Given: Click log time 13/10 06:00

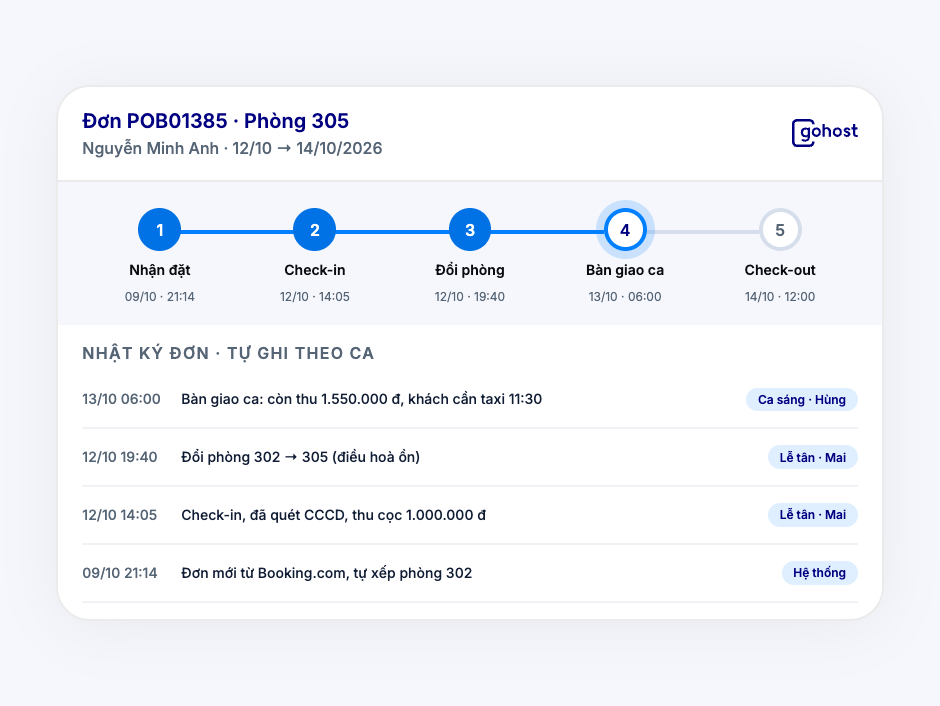Looking at the screenshot, I should (121, 399).
